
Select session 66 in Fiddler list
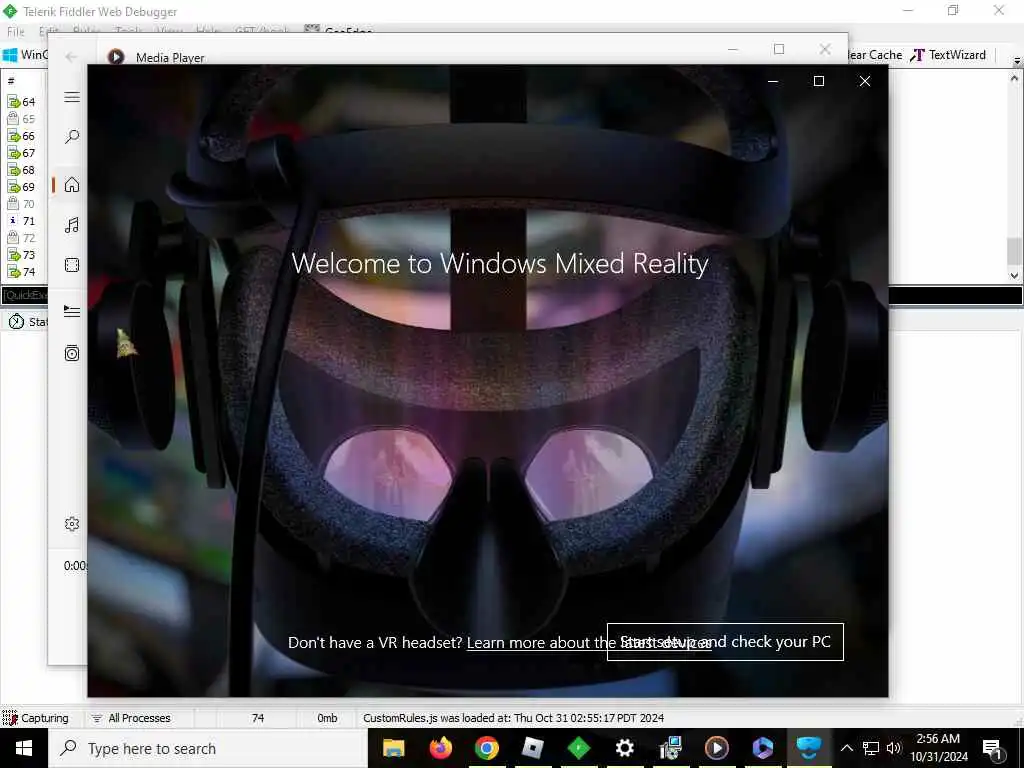(x=22, y=136)
